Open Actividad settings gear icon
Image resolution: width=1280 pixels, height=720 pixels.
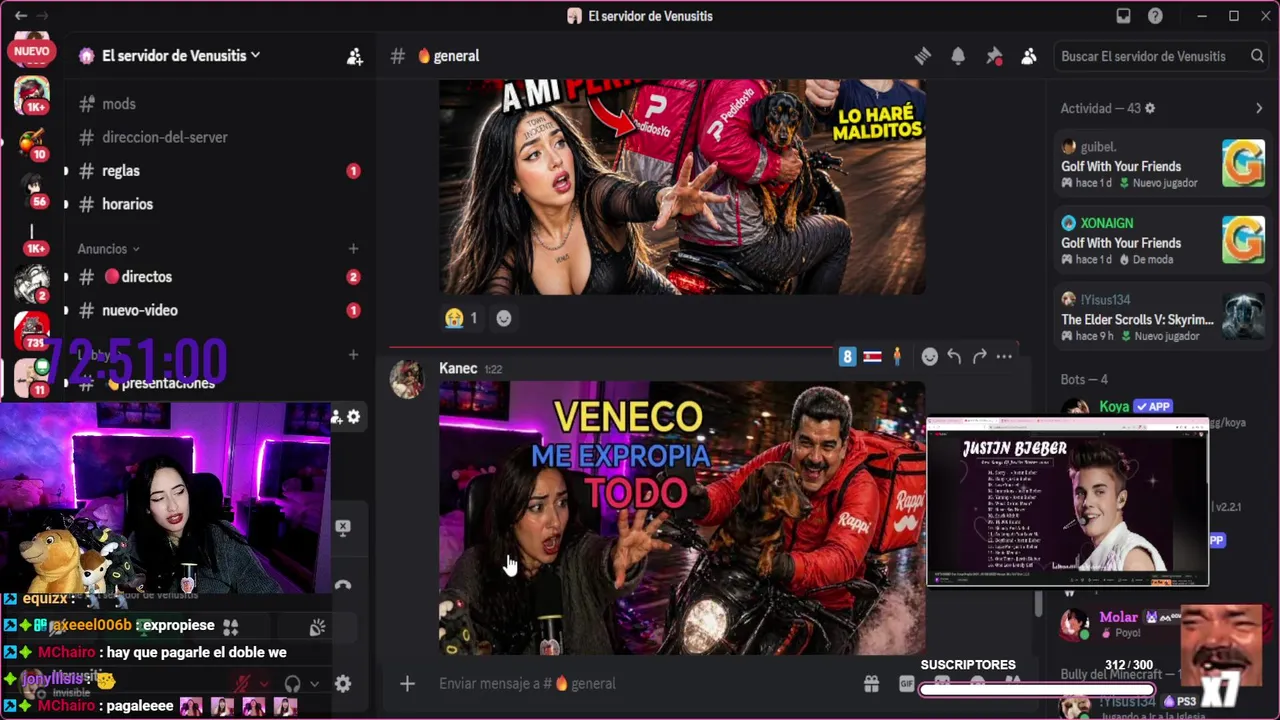coord(1150,108)
